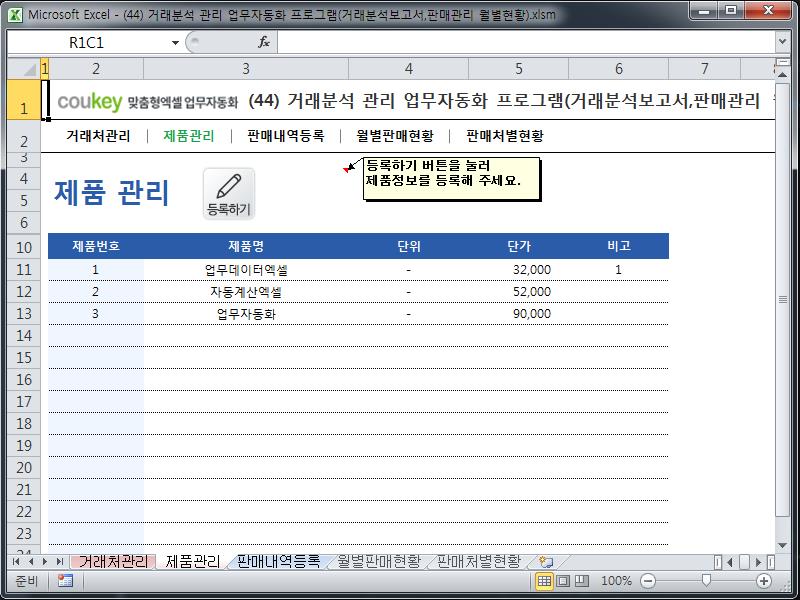Expand the formula bar chevron
800x600 pixels.
783,42
